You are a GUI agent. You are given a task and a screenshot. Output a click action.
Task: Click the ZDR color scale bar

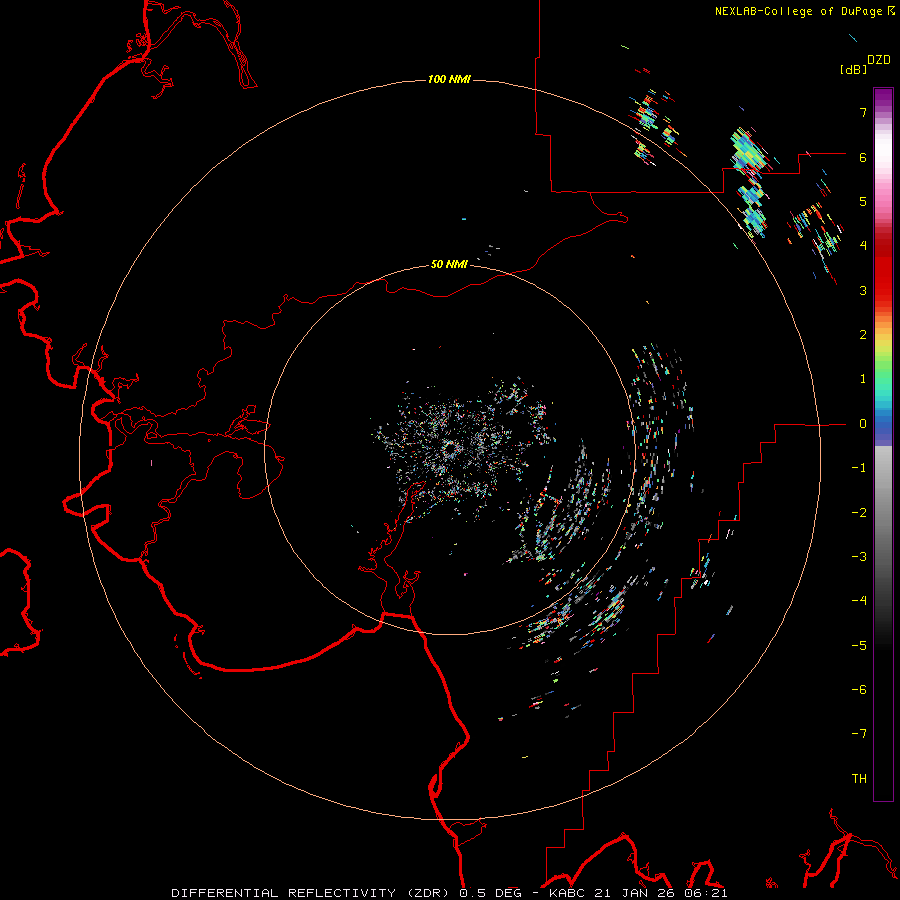tap(883, 444)
